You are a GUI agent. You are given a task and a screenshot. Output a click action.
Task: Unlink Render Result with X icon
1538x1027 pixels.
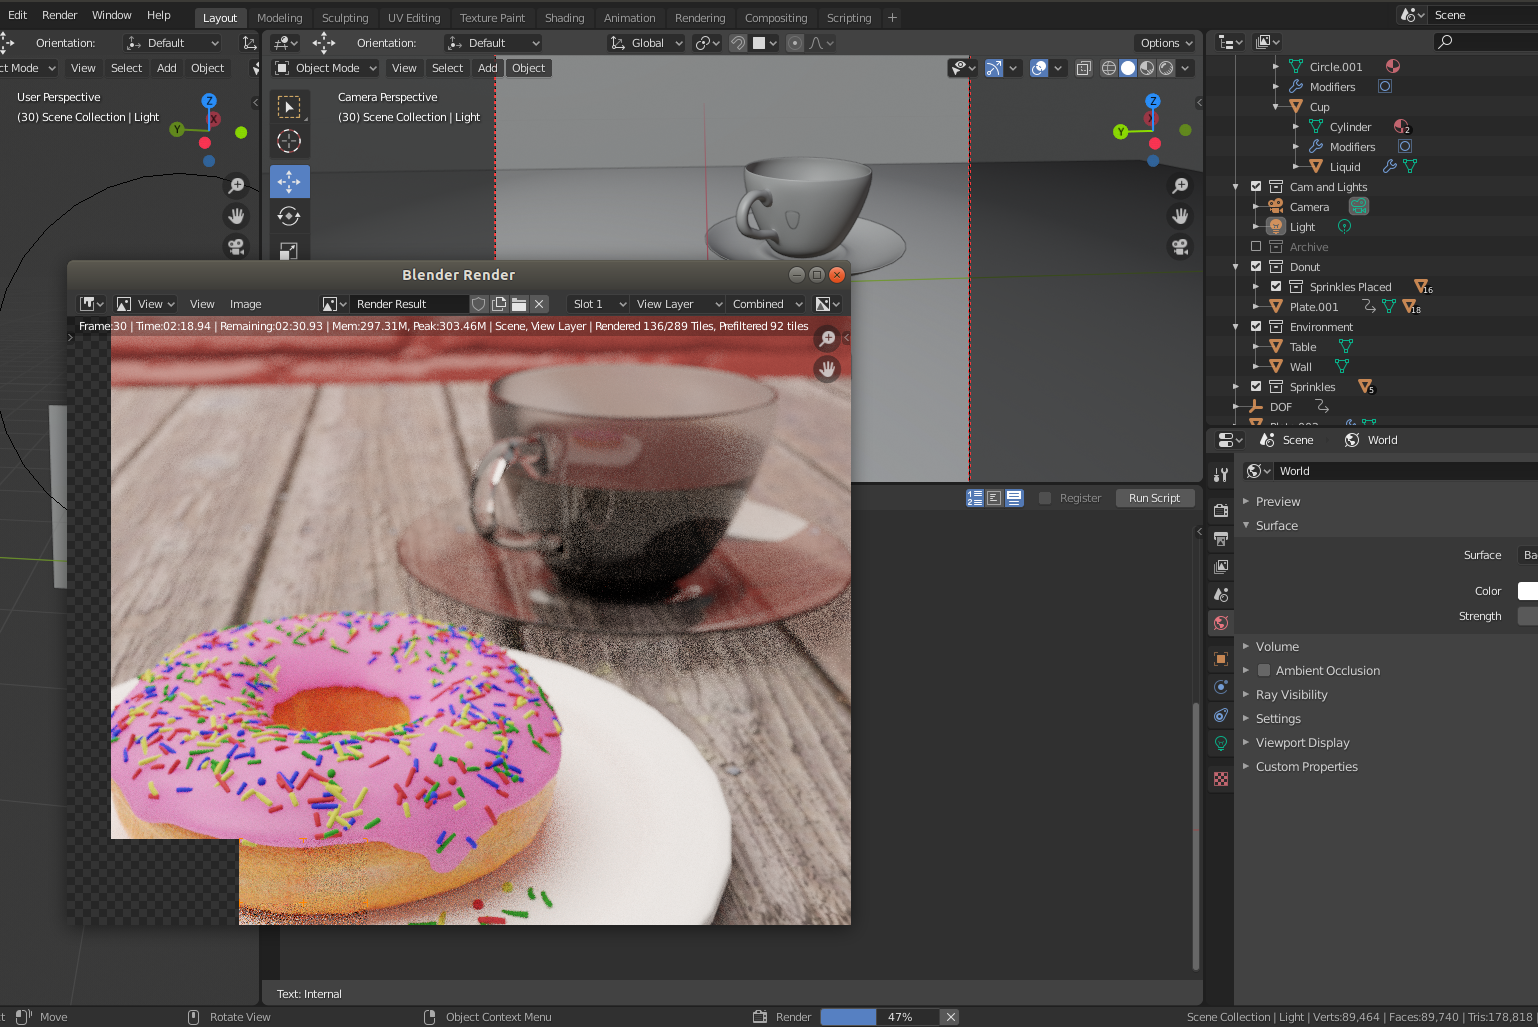[539, 304]
